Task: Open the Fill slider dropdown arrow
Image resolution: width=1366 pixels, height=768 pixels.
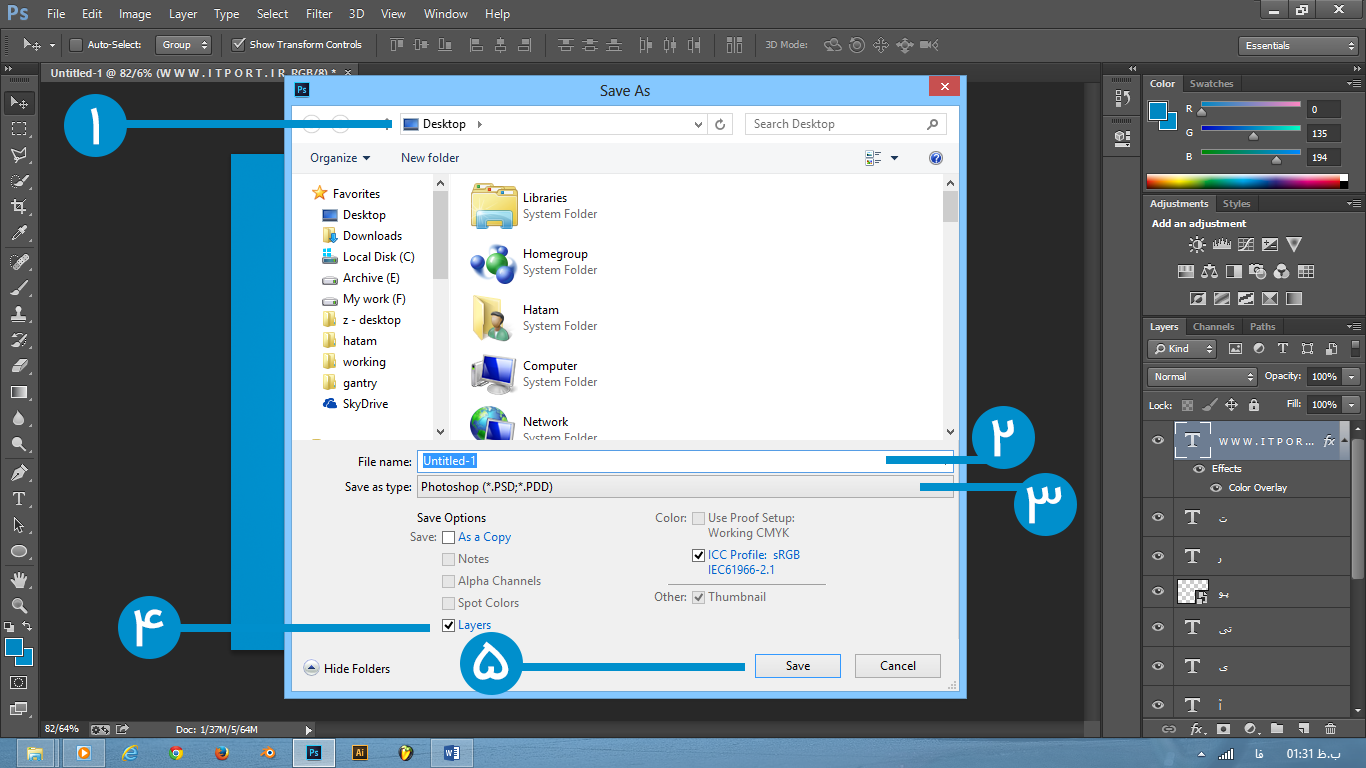Action: click(x=1352, y=405)
